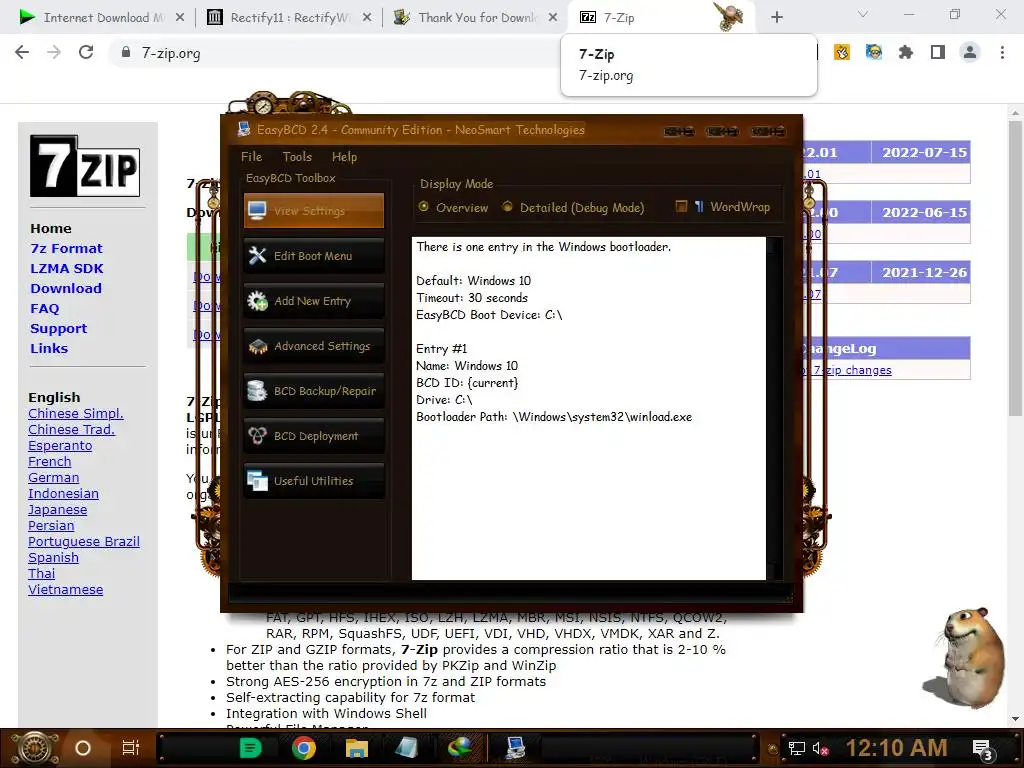Open Links page in 7-Zip sidebar
Screen dimensions: 1024x768
click(48, 349)
